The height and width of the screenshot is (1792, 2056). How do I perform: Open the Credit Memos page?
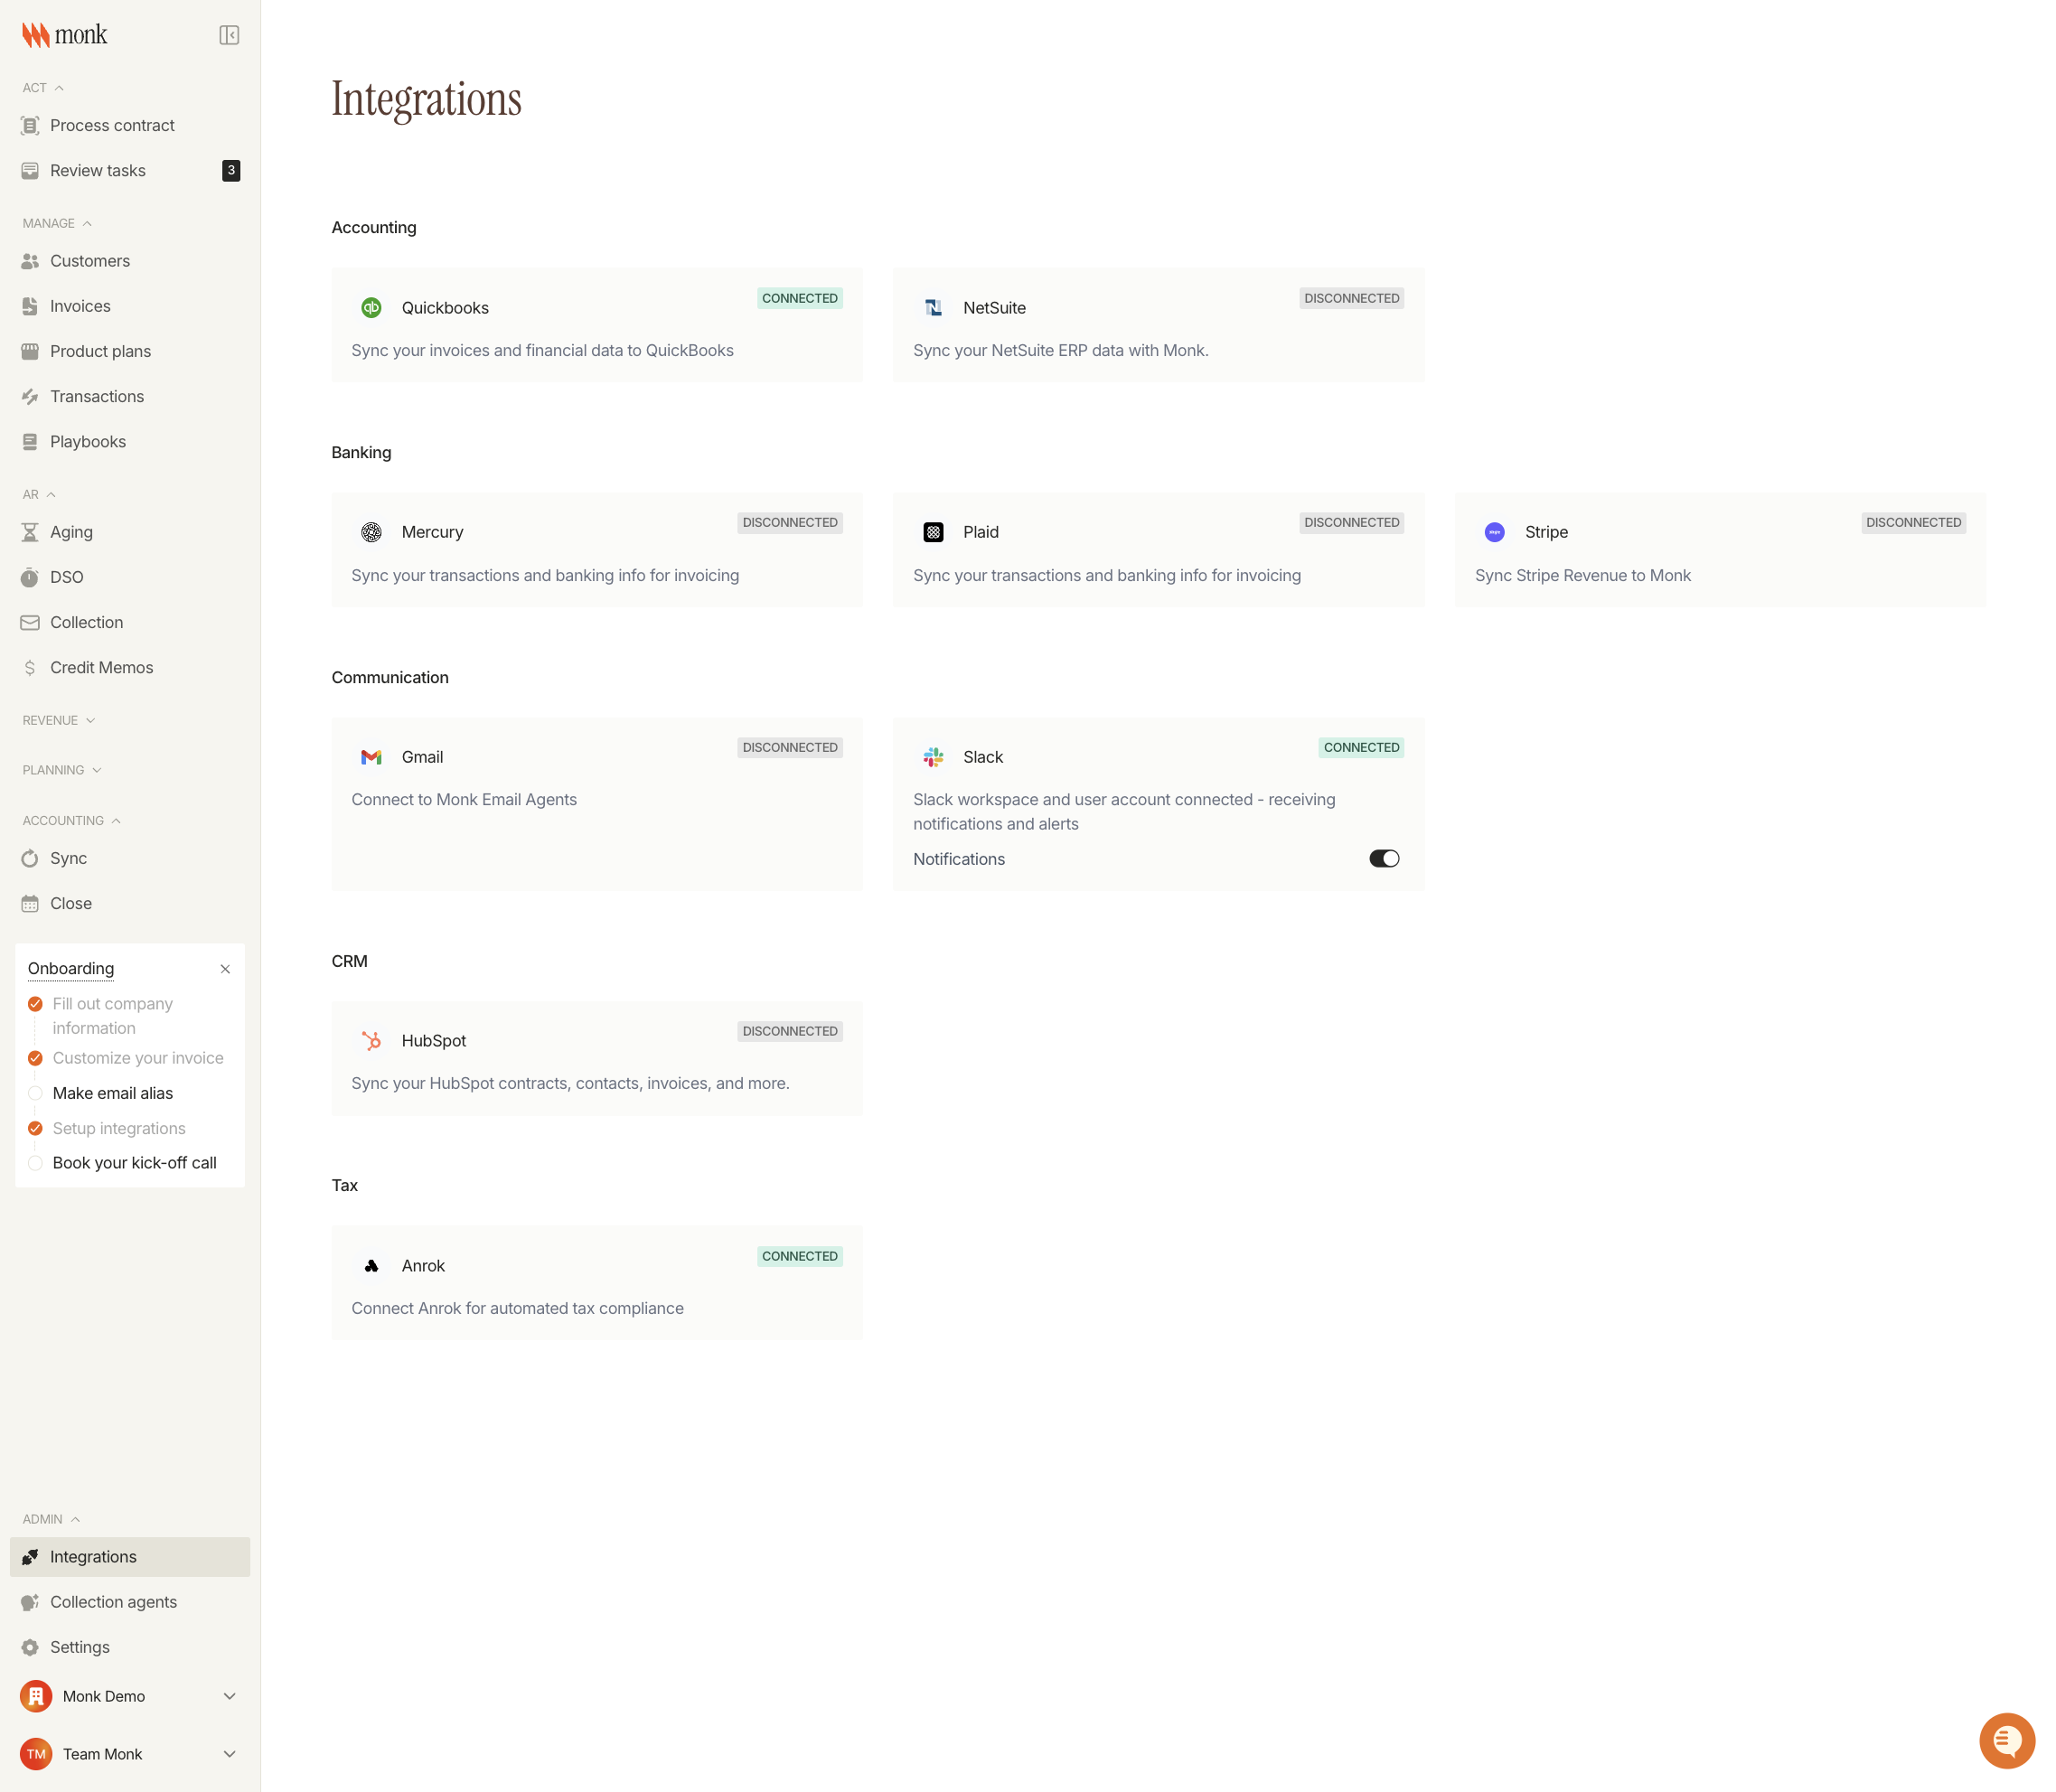click(101, 667)
